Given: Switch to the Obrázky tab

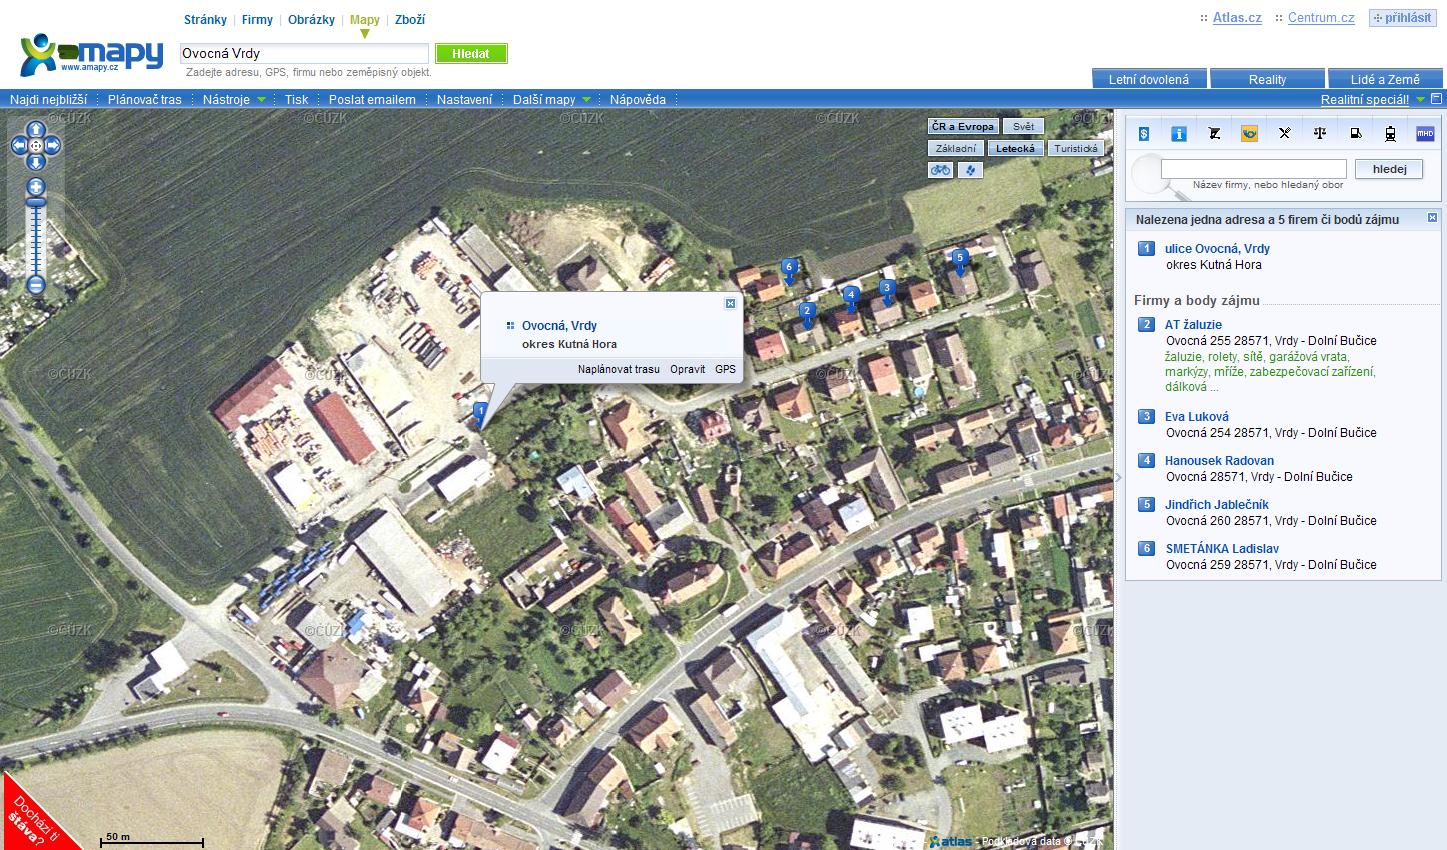Looking at the screenshot, I should click(x=311, y=20).
